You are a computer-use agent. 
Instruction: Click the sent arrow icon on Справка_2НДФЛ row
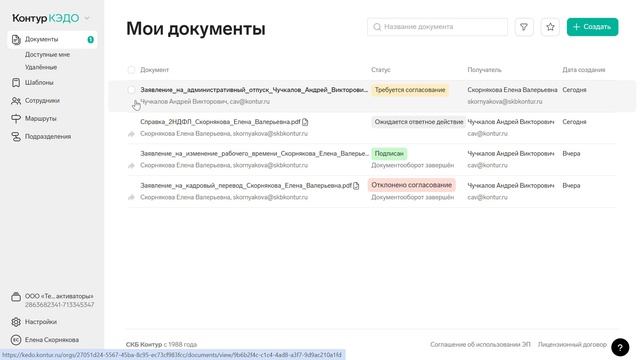point(131,134)
